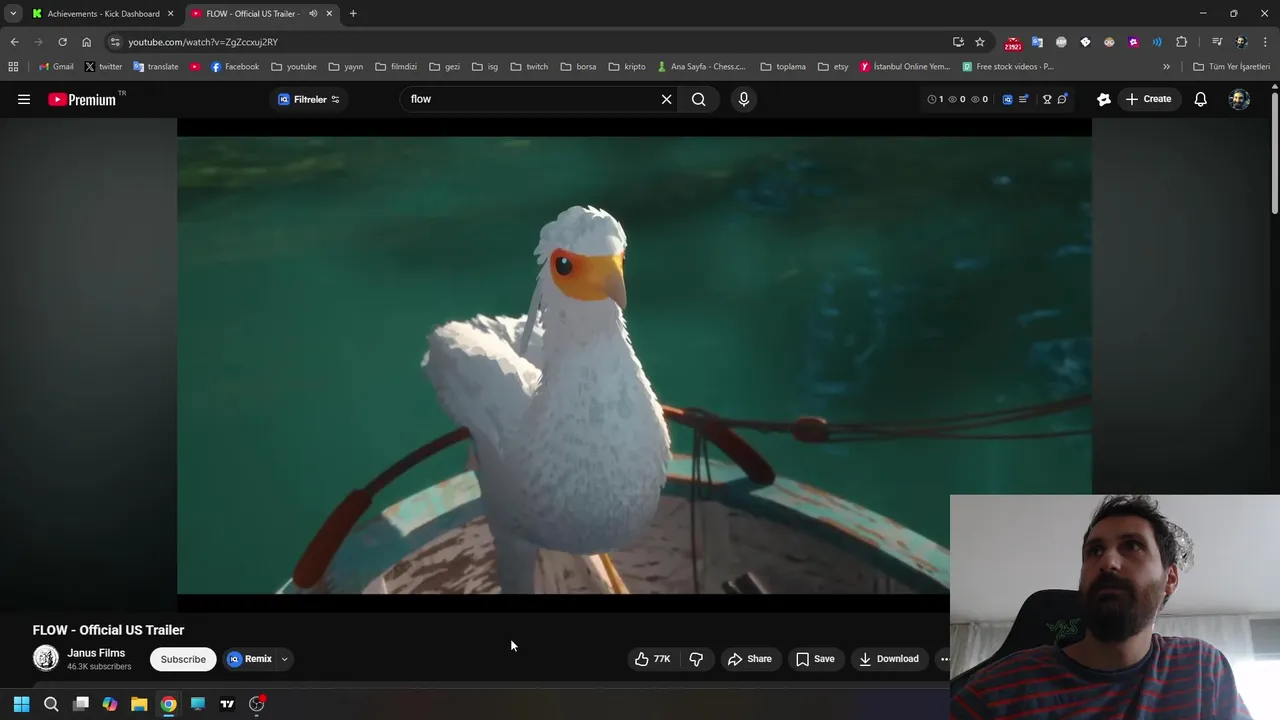
Task: Open the YouTube hamburger guide menu
Action: click(x=24, y=99)
